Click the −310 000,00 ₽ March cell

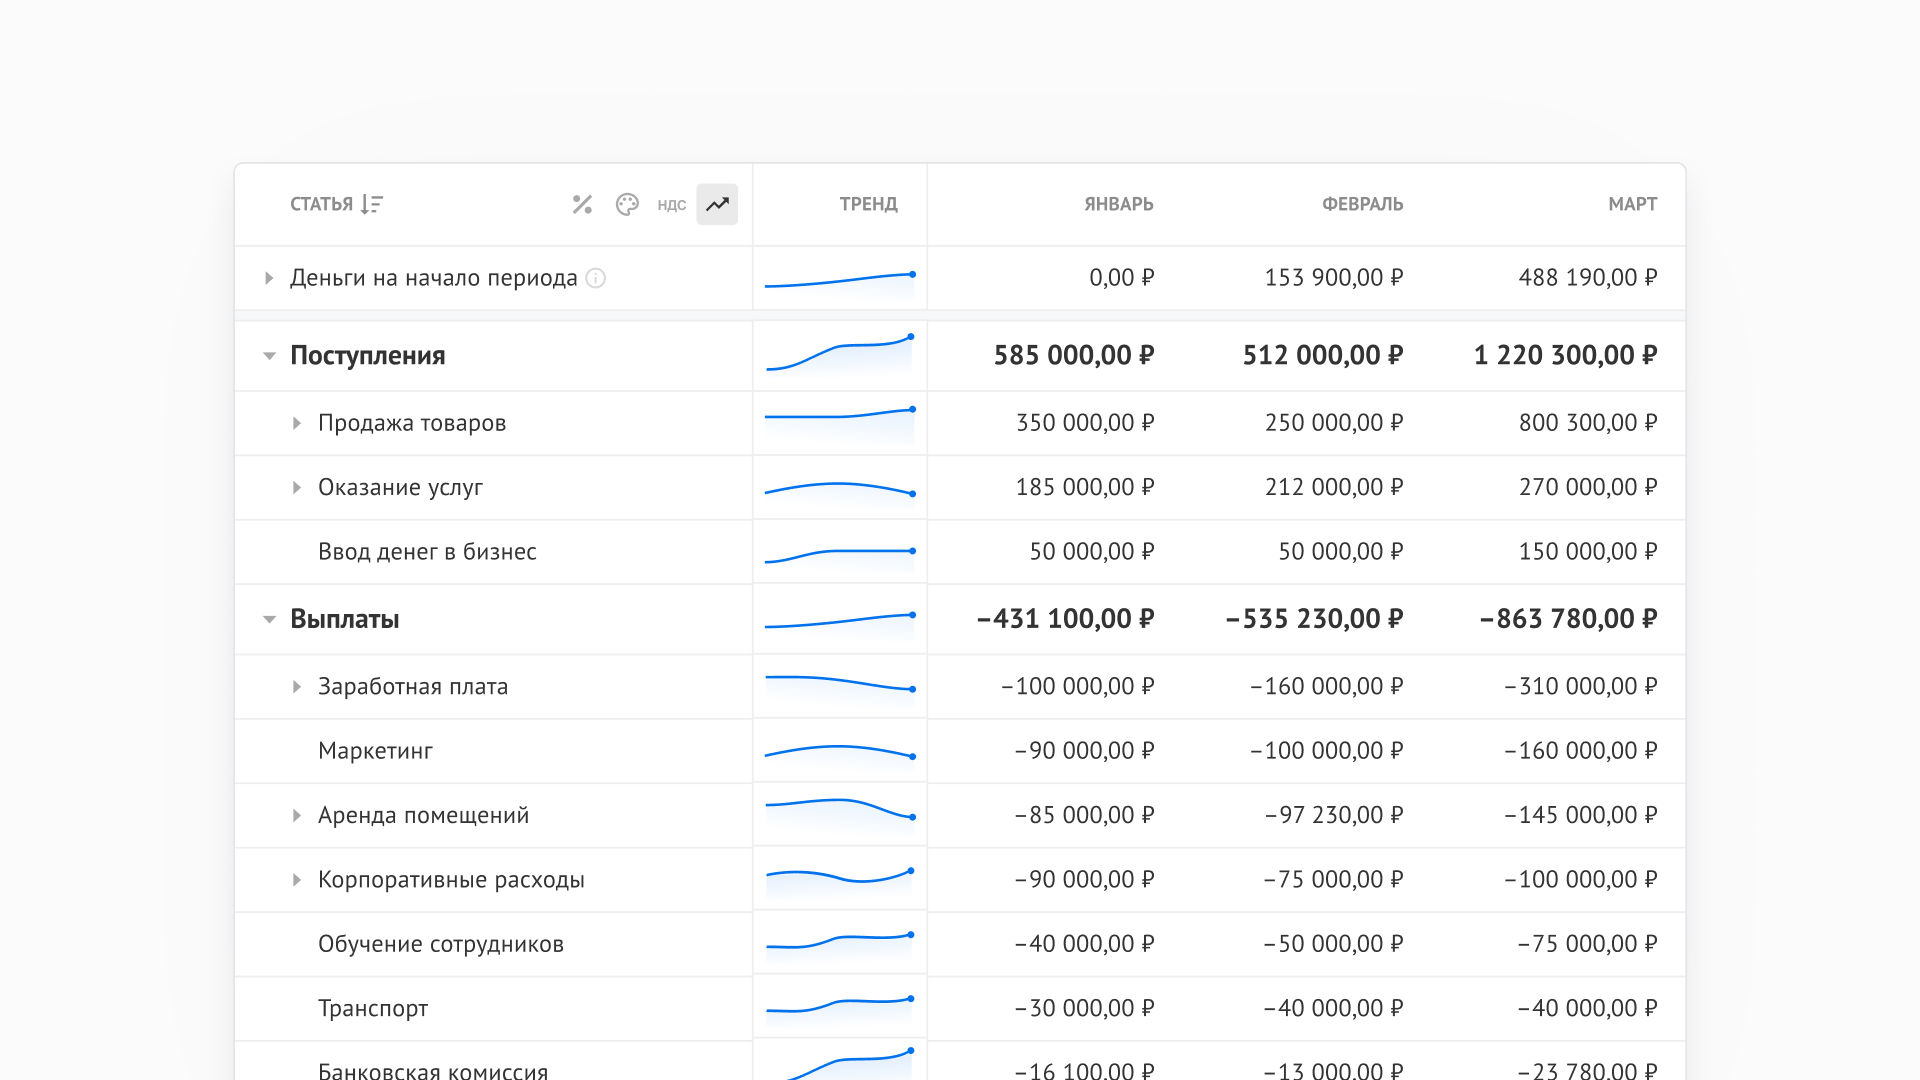coord(1581,686)
